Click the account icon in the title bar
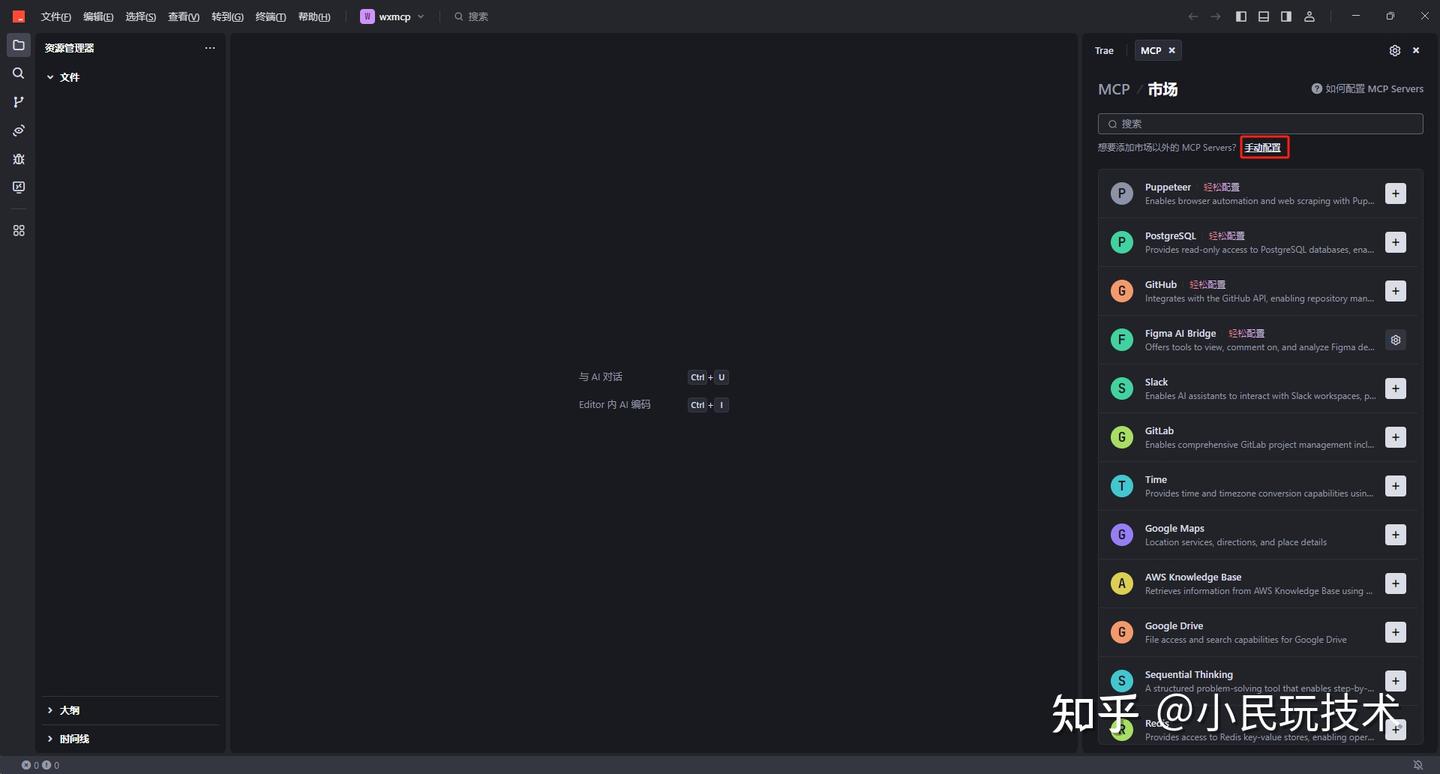Viewport: 1440px width, 774px height. pyautogui.click(x=1309, y=16)
